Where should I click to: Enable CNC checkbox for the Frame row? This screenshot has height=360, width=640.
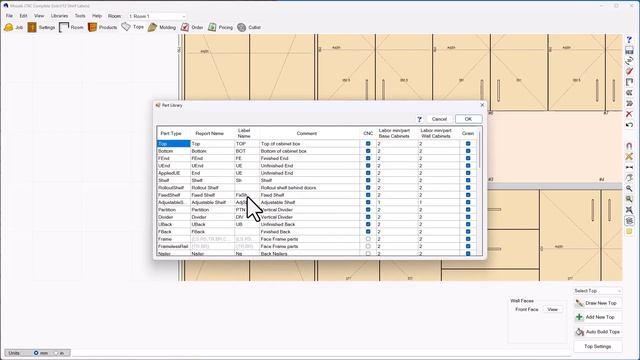pos(368,239)
